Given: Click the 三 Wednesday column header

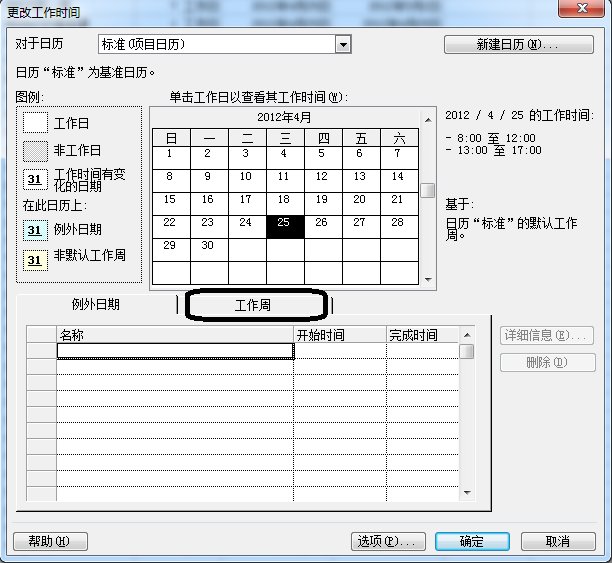Looking at the screenshot, I should point(285,138).
